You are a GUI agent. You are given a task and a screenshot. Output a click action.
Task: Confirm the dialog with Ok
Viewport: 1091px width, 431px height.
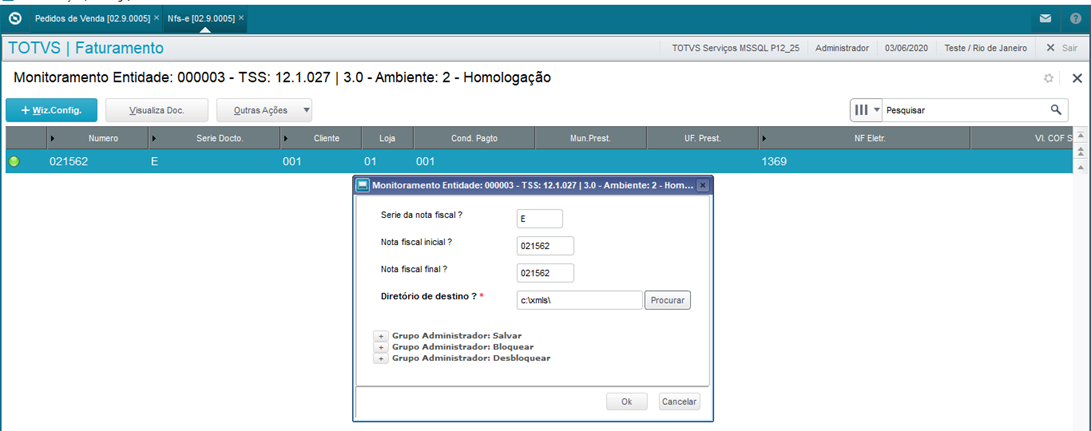(626, 402)
